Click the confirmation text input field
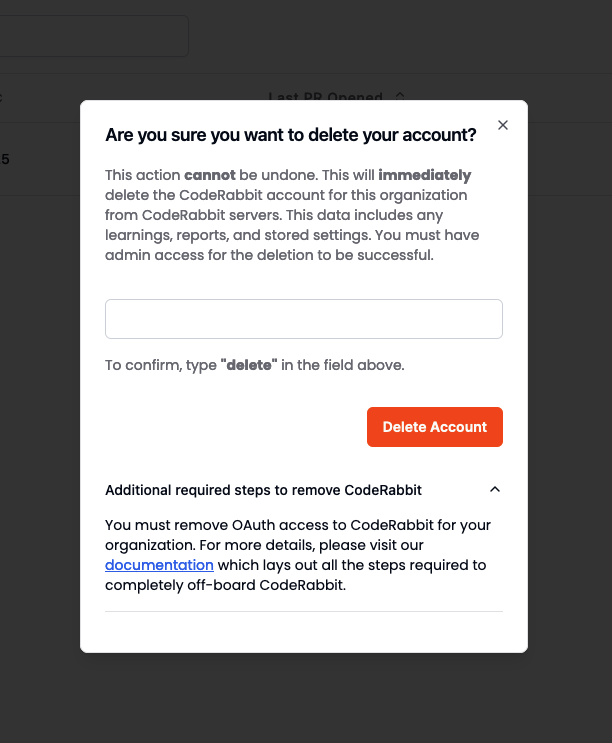Viewport: 612px width, 743px height. point(303,319)
